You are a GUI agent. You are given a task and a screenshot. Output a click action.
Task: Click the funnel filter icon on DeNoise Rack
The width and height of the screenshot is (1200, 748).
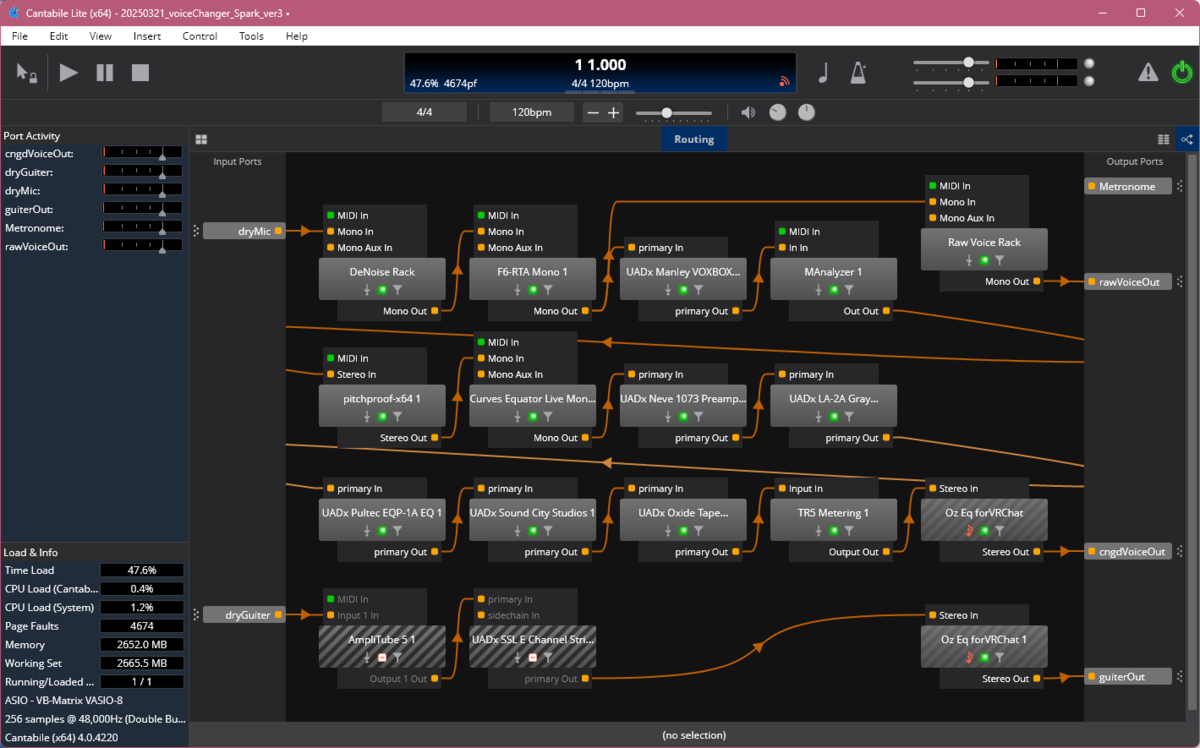coord(397,290)
